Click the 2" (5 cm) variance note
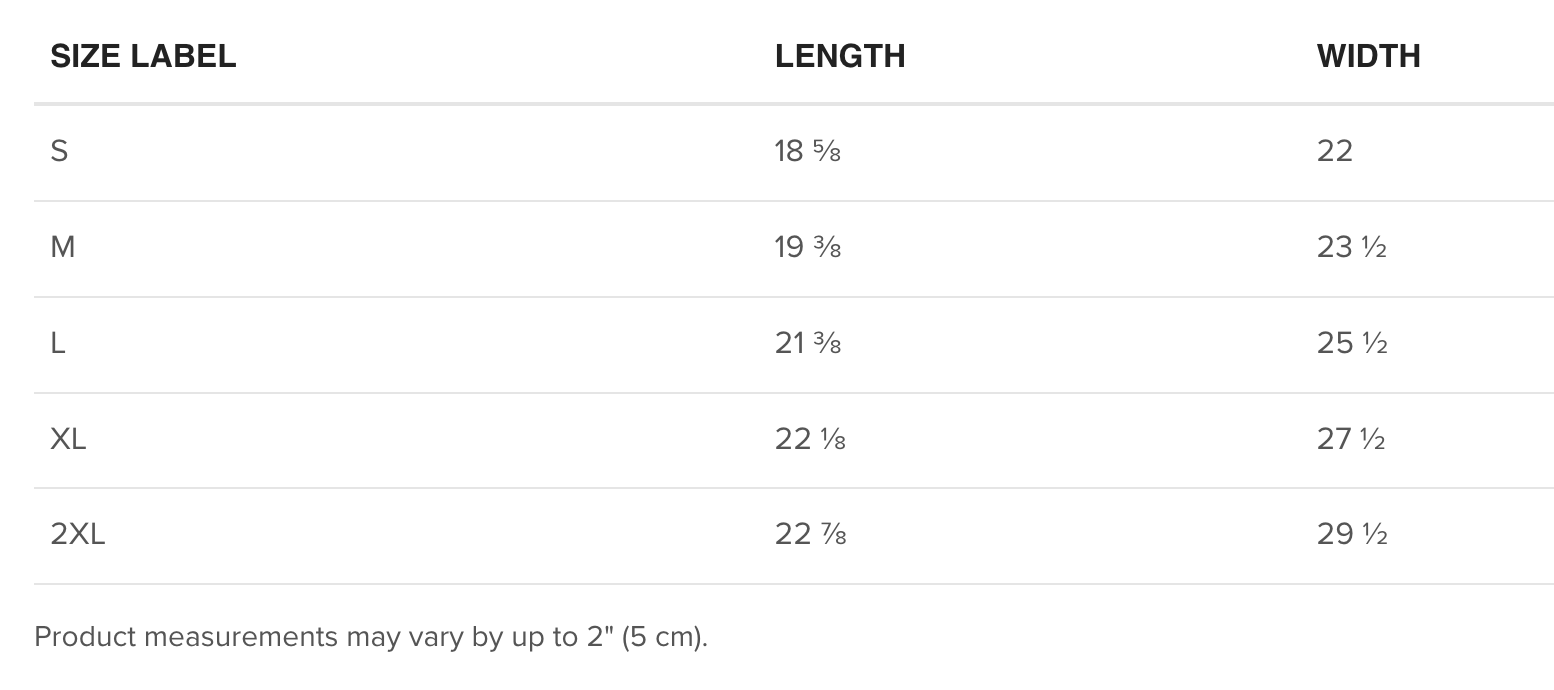Viewport: 1554px width, 690px height. pos(645,637)
